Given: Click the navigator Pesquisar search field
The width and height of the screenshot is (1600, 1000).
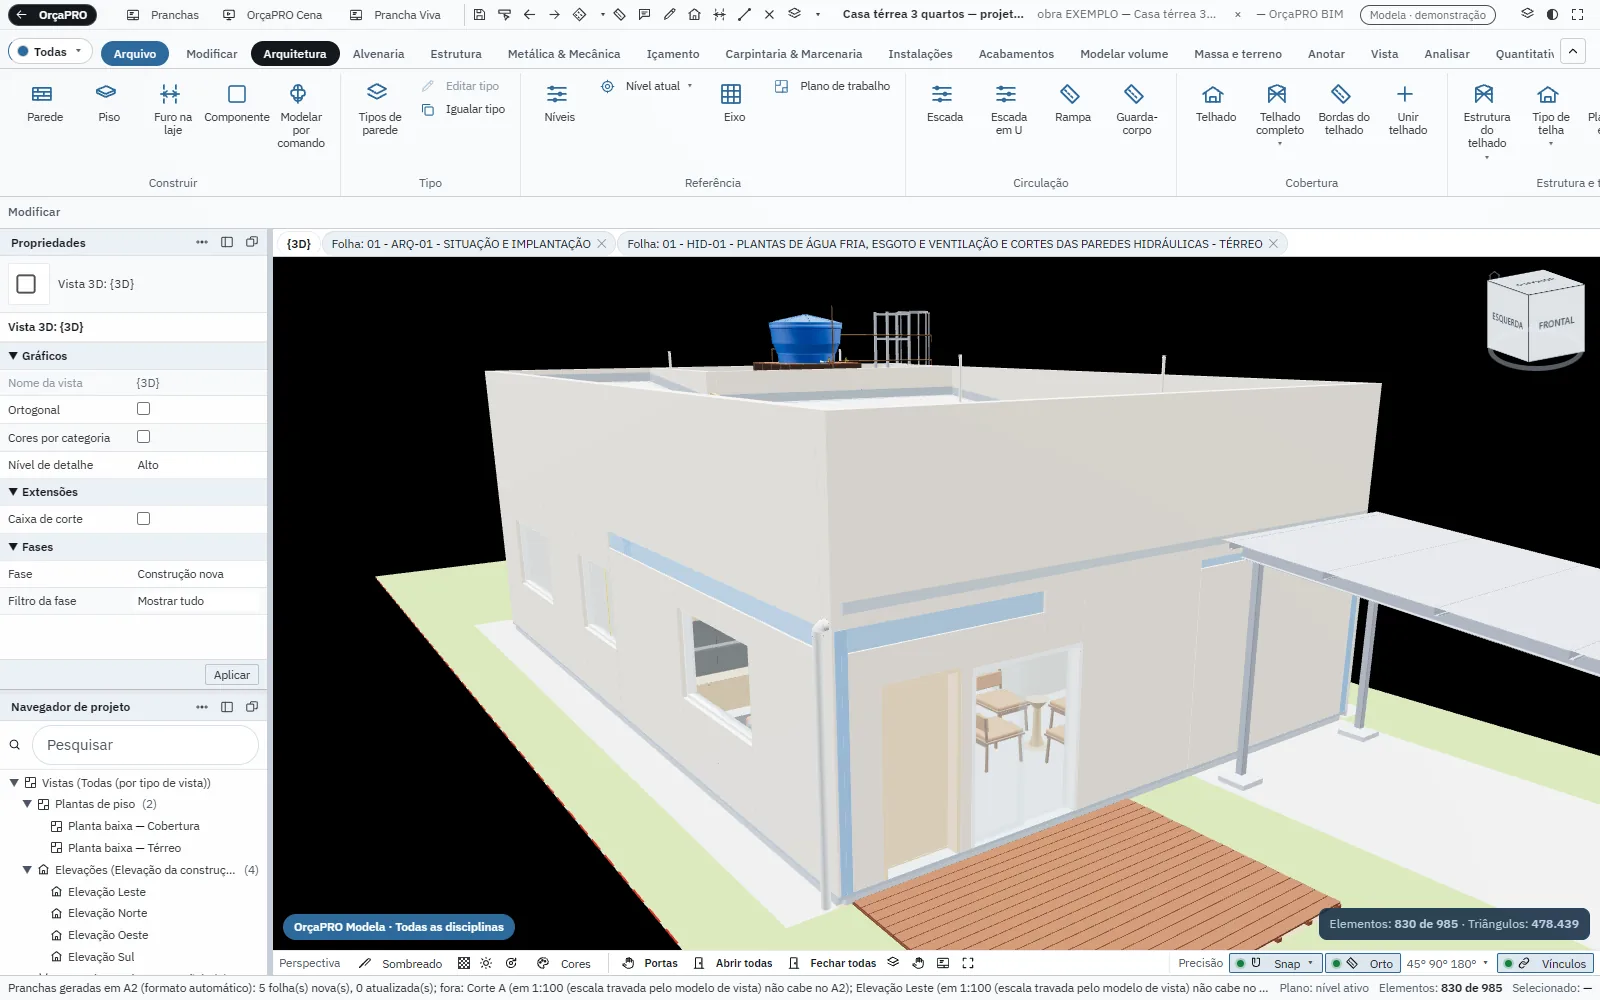Looking at the screenshot, I should [146, 745].
